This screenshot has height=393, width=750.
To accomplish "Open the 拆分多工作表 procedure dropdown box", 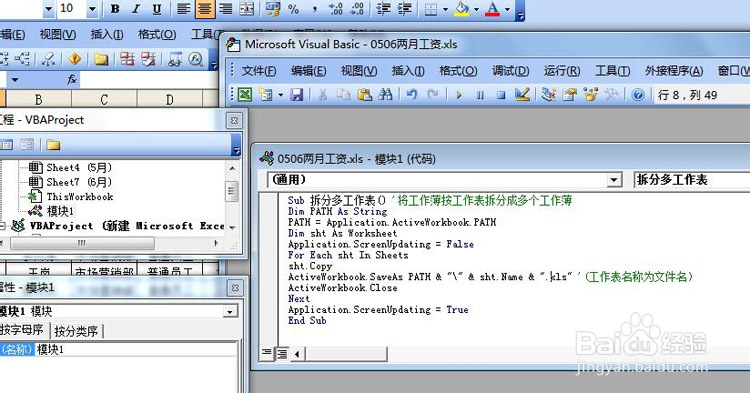I will click(692, 180).
